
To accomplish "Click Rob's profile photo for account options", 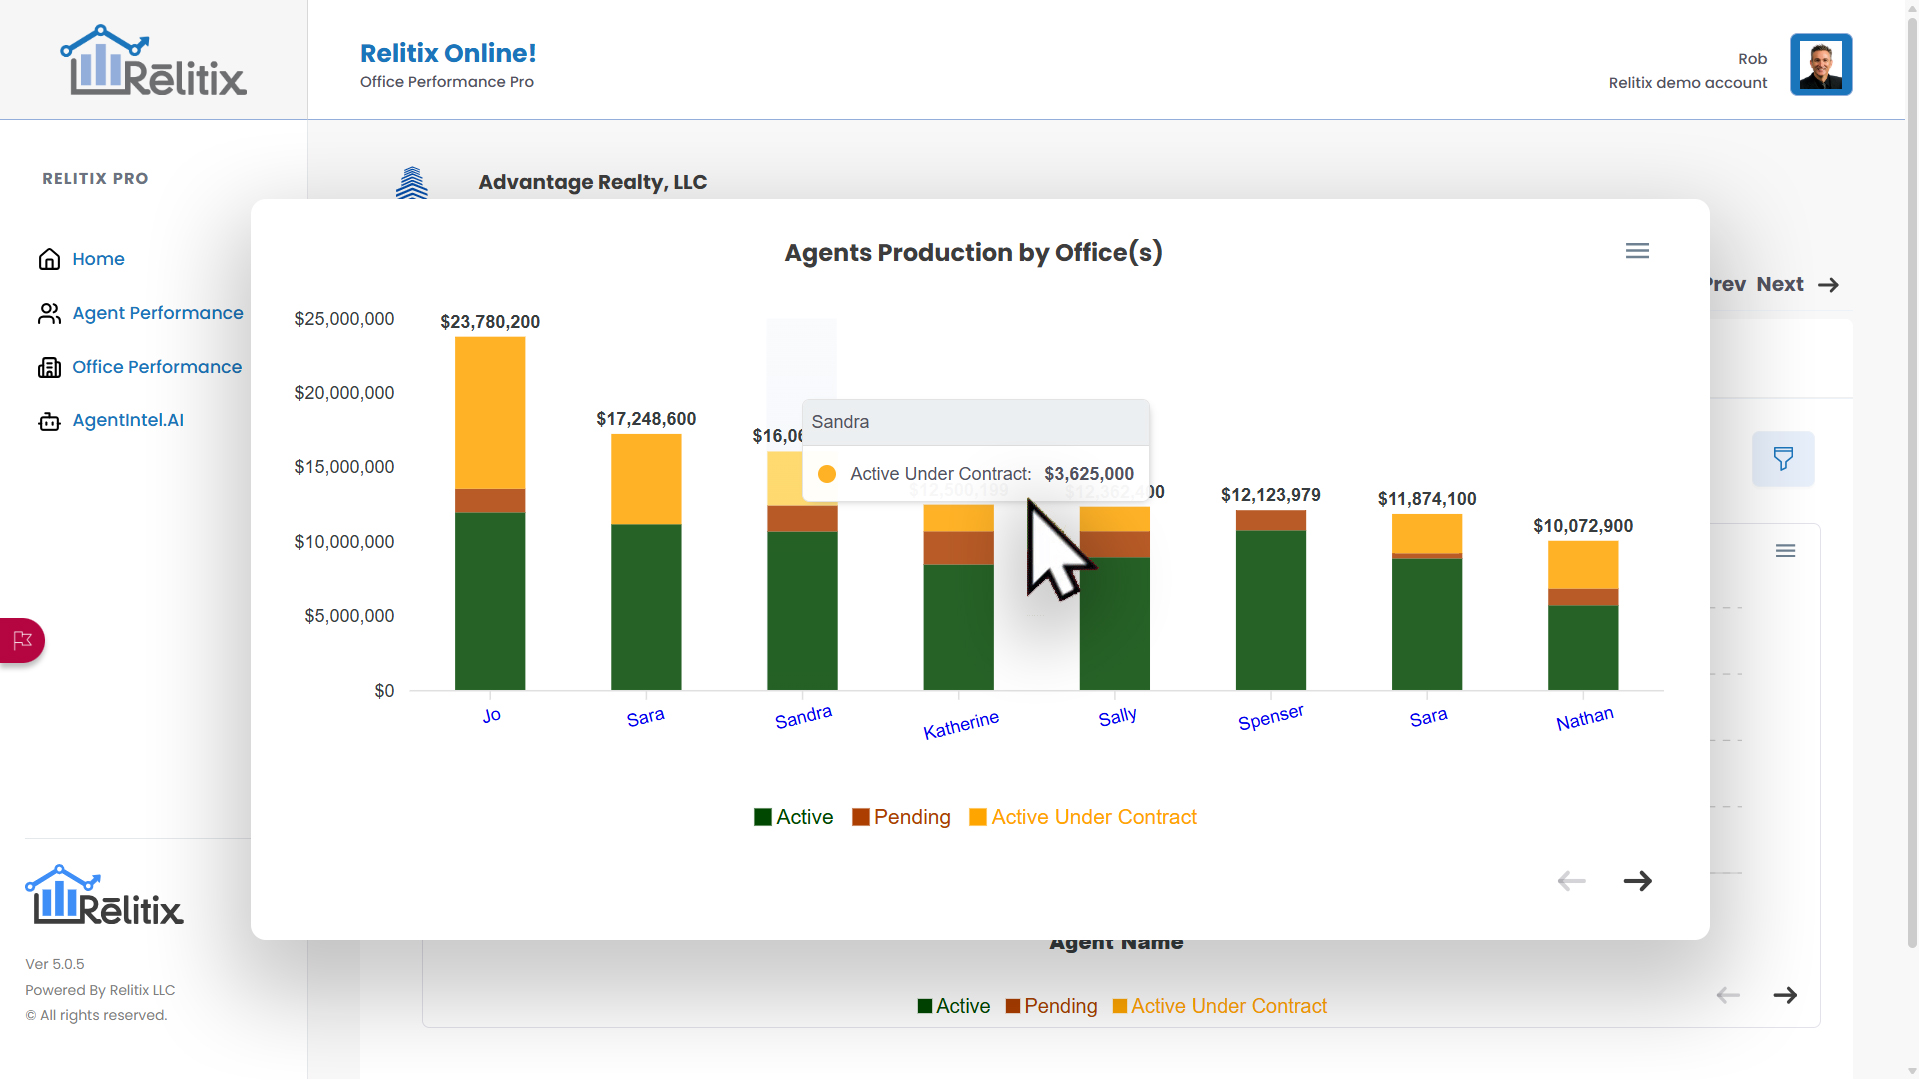I will pos(1821,64).
